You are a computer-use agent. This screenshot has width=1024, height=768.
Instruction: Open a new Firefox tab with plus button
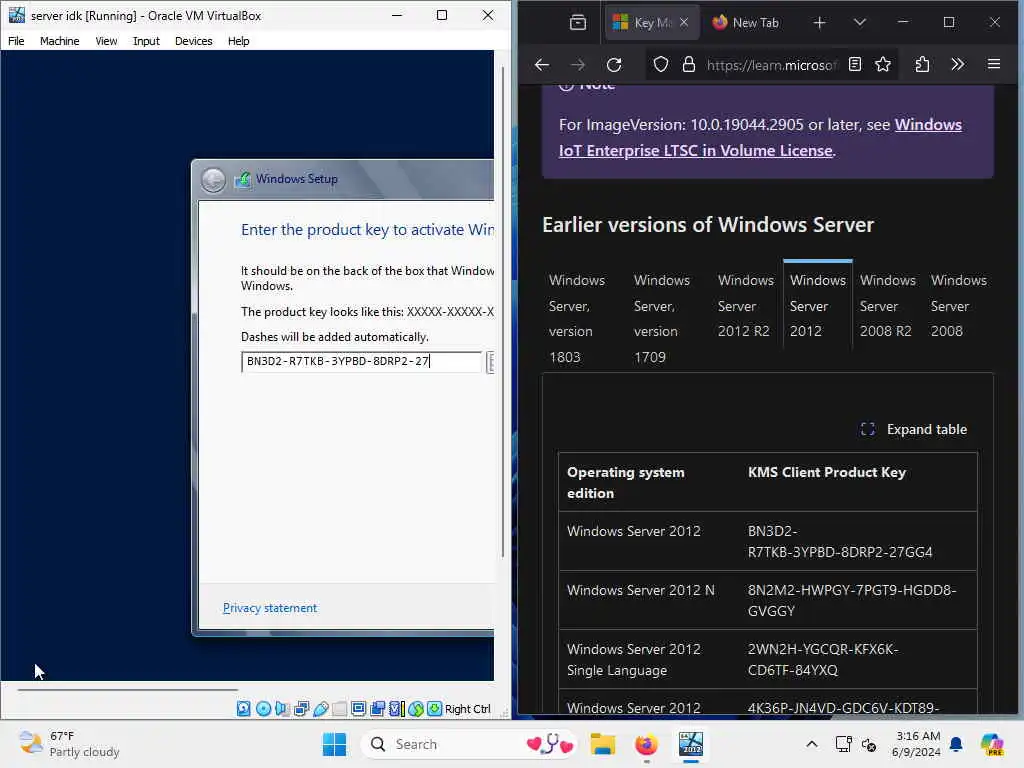click(x=820, y=23)
